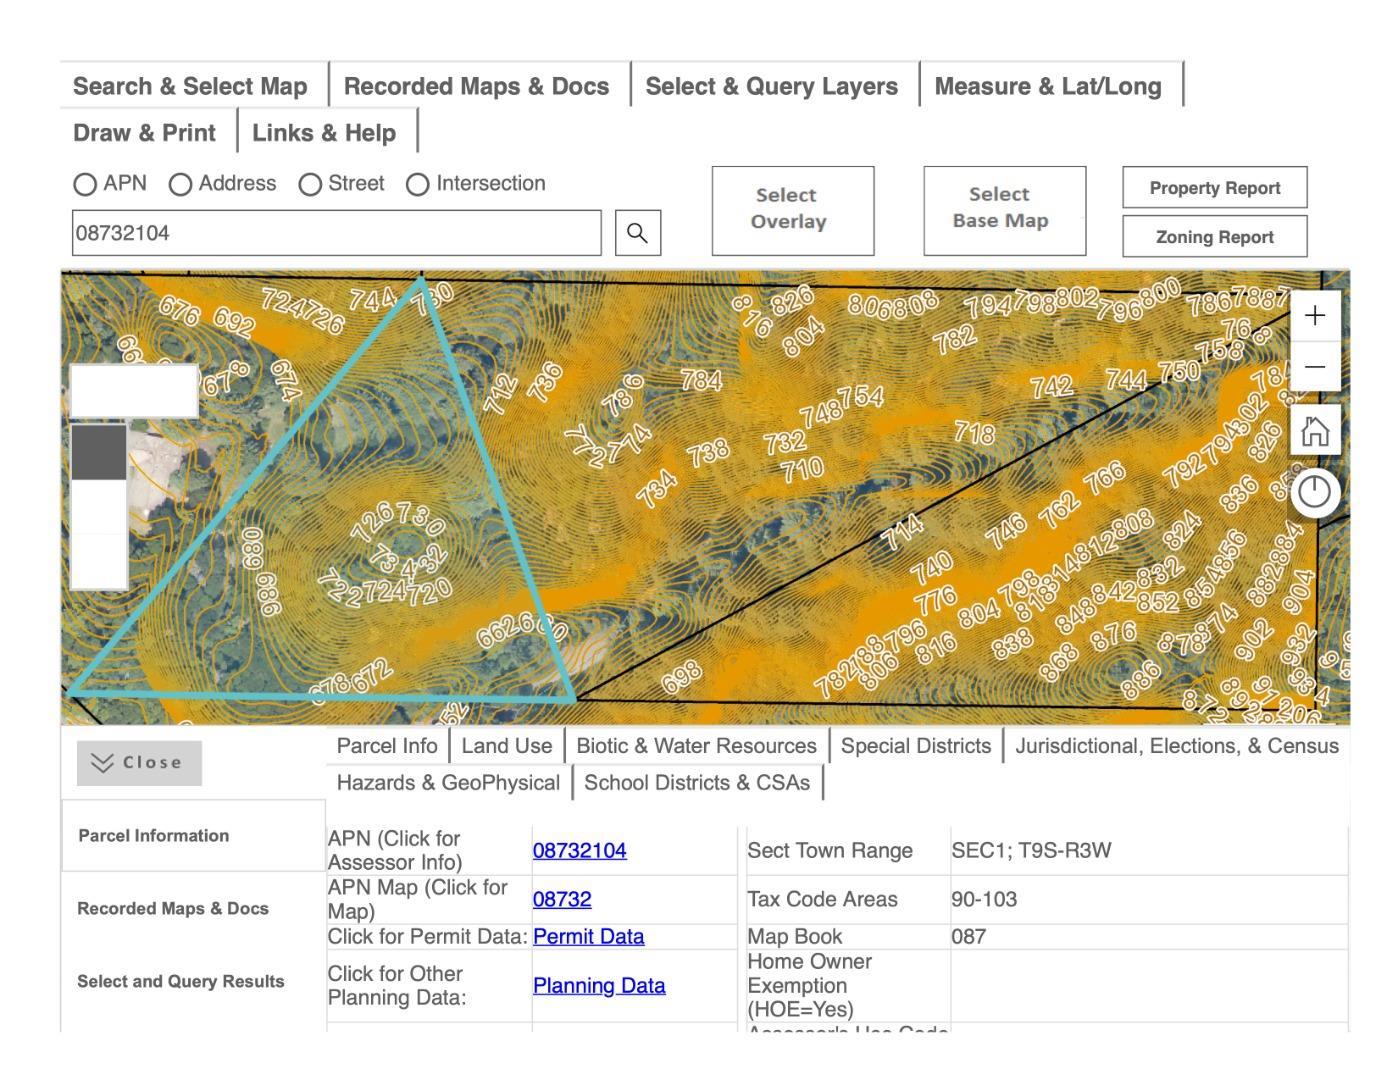1398x1080 pixels.
Task: Collapse the results panel with Close
Action: (x=139, y=763)
